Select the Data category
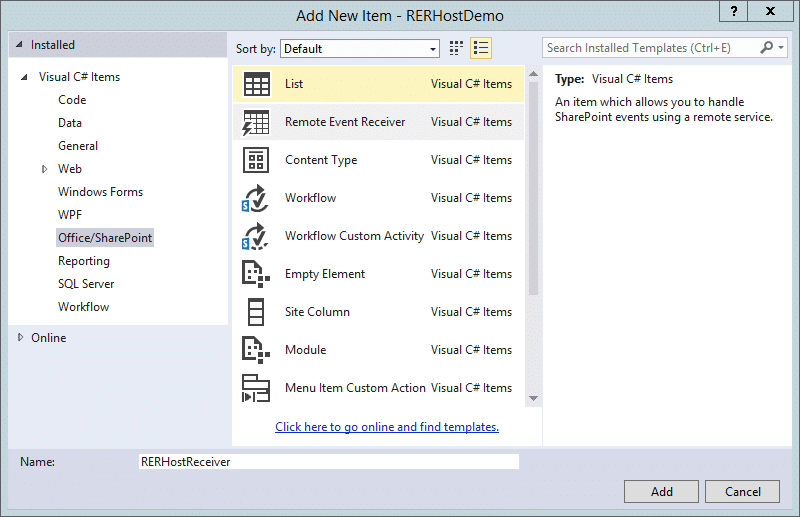The width and height of the screenshot is (800, 517). point(70,123)
